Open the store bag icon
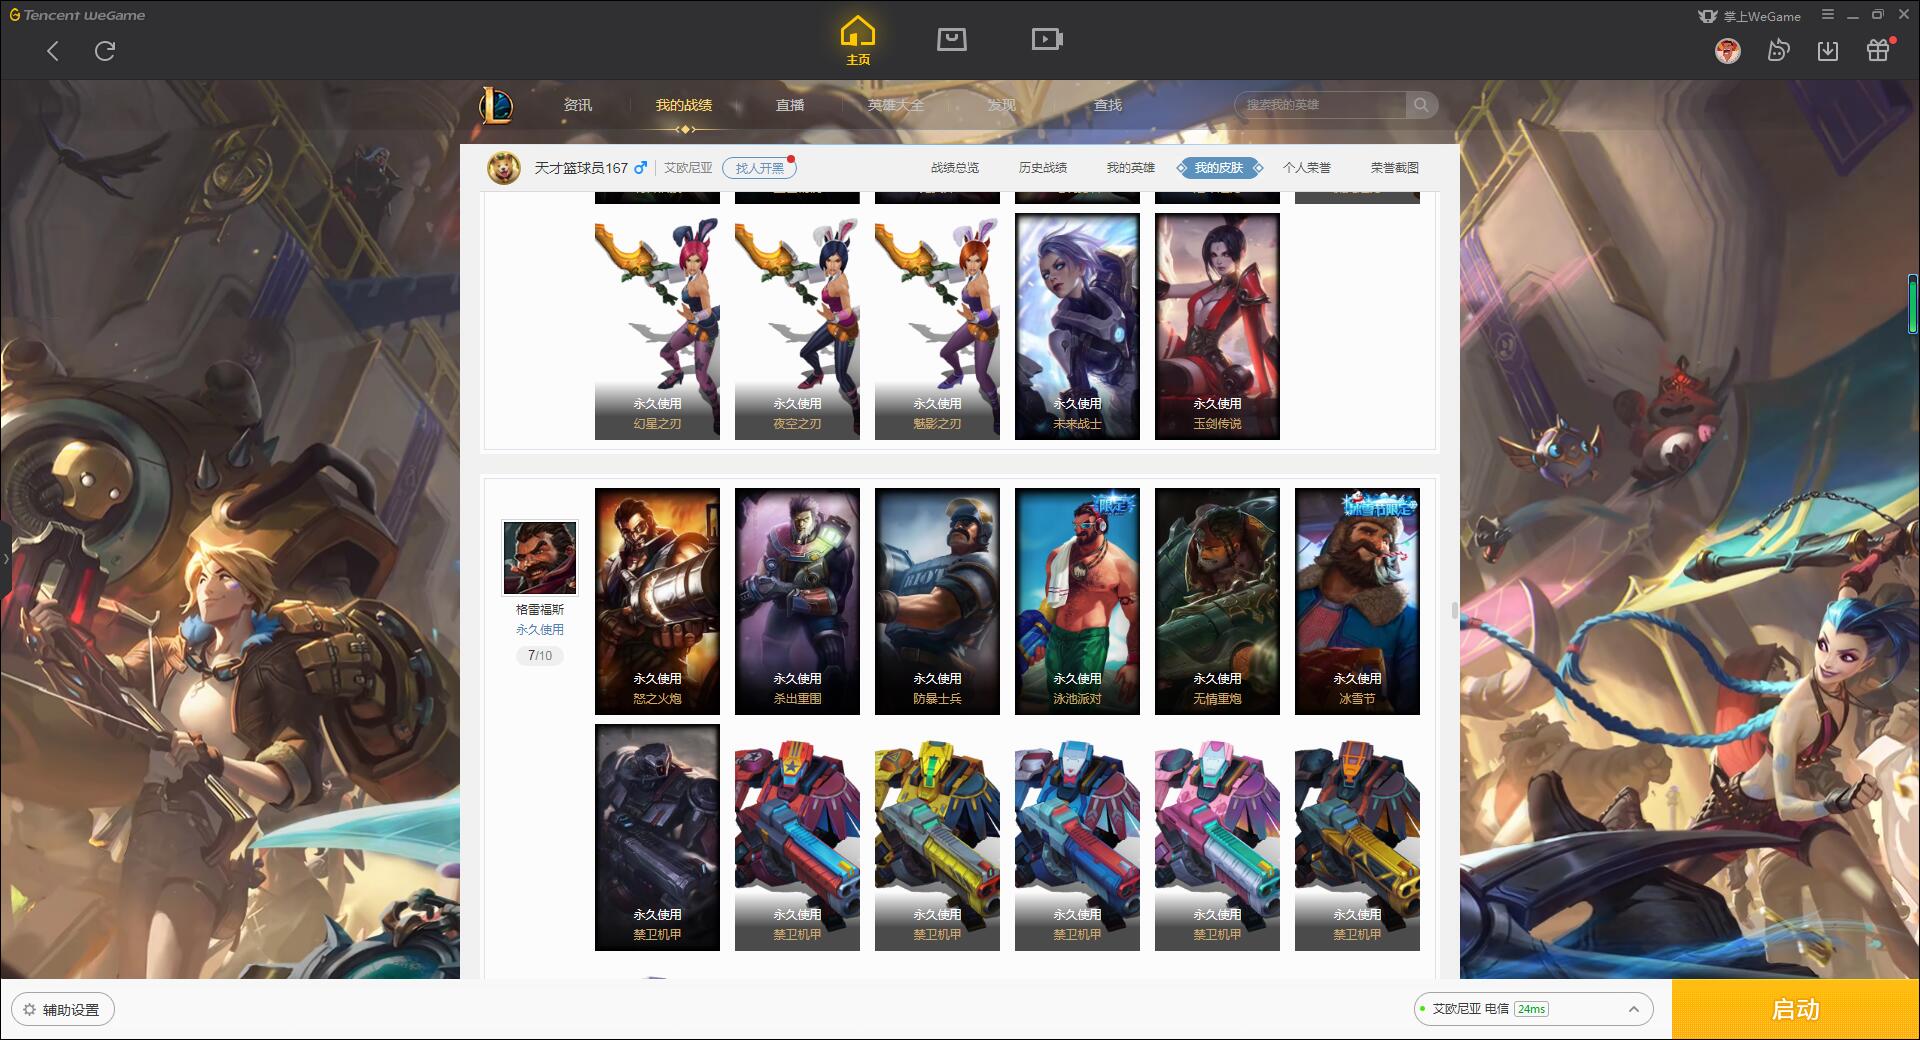Image resolution: width=1920 pixels, height=1040 pixels. tap(951, 39)
